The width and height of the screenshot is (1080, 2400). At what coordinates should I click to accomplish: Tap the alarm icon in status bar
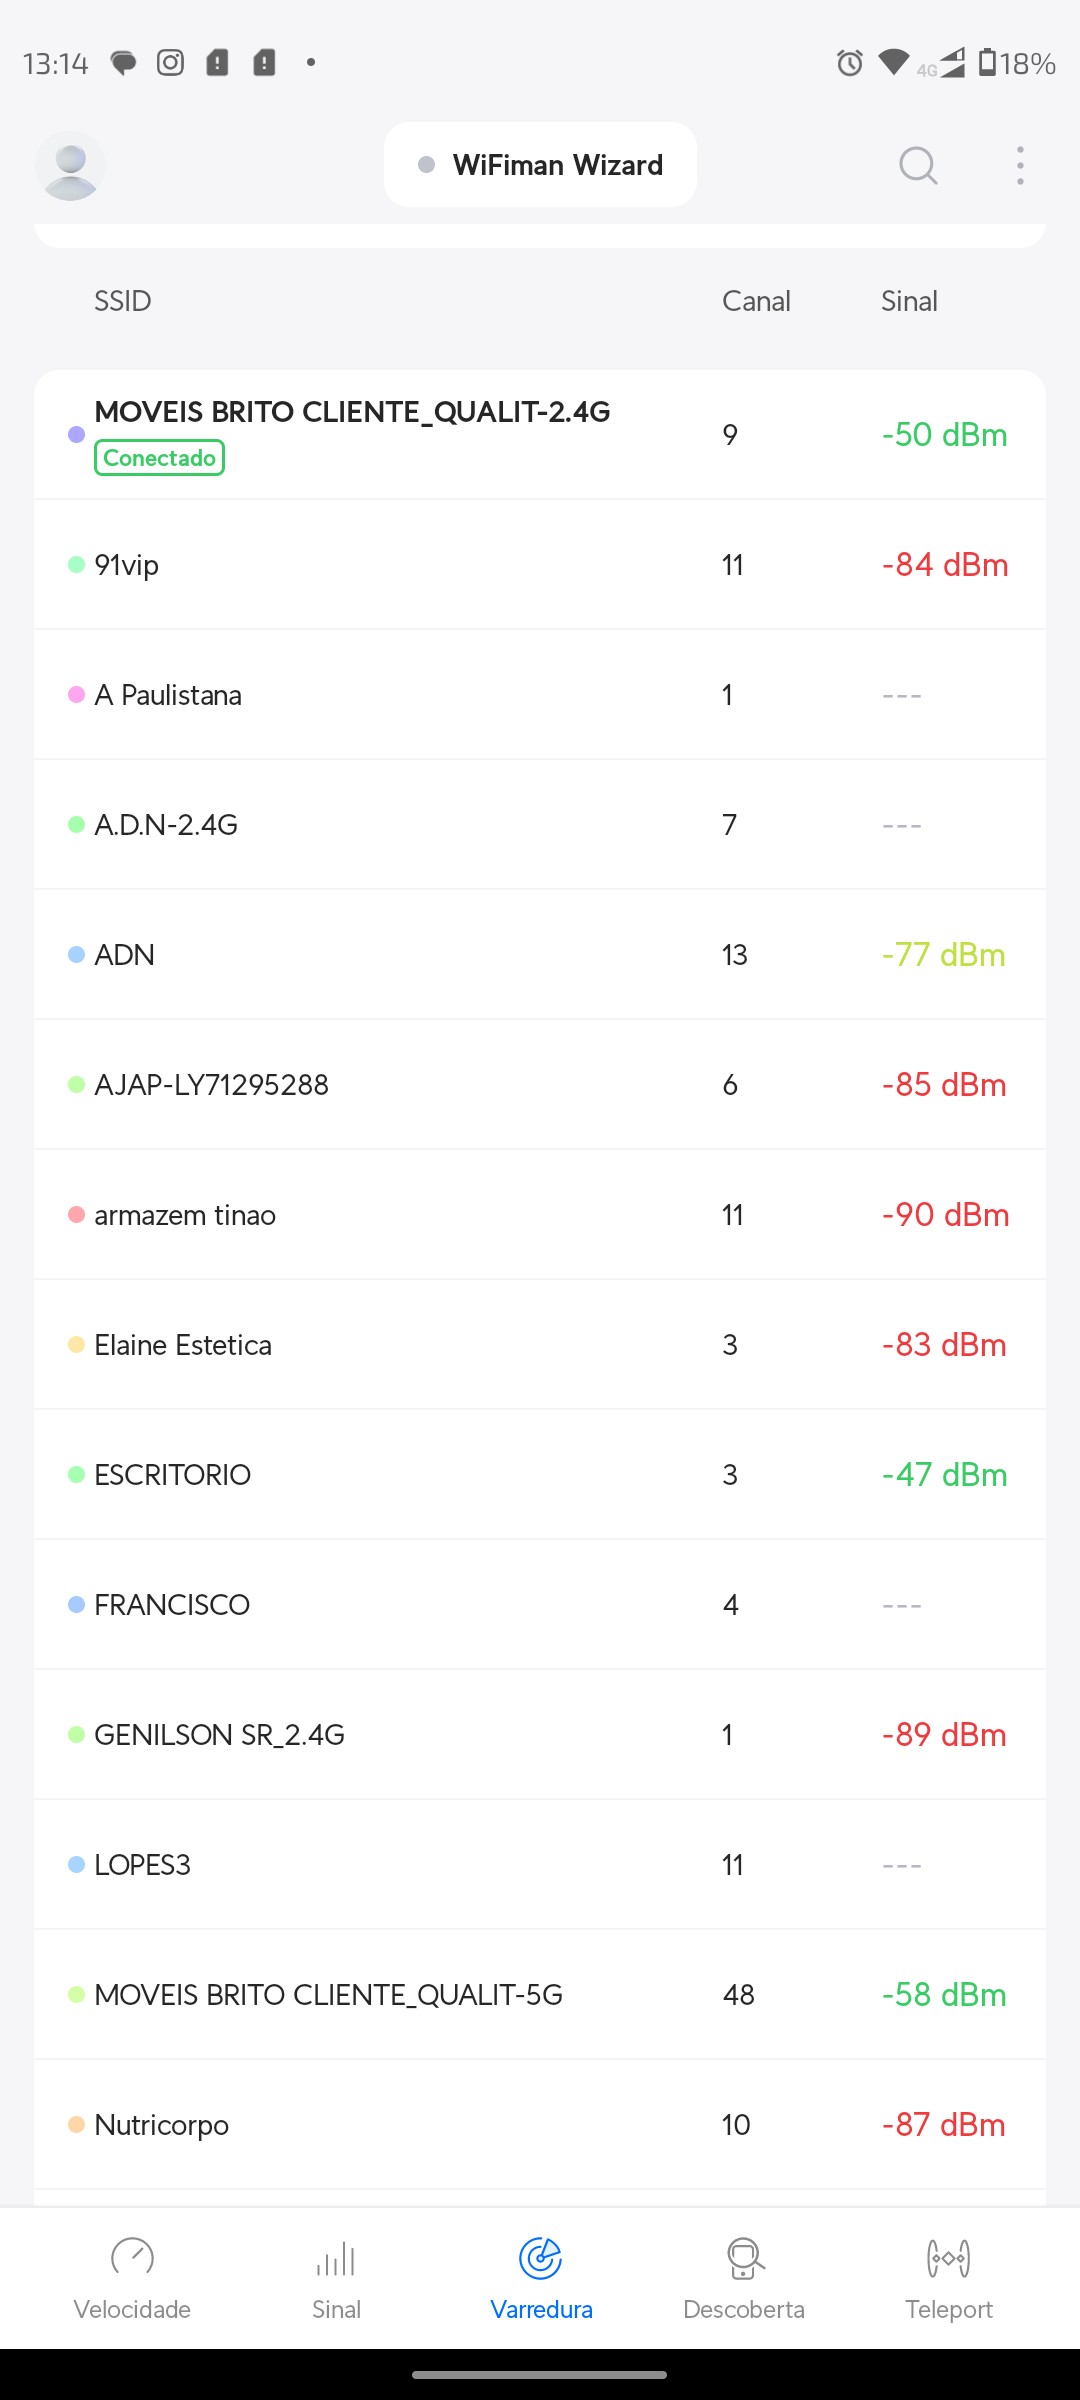[x=849, y=63]
